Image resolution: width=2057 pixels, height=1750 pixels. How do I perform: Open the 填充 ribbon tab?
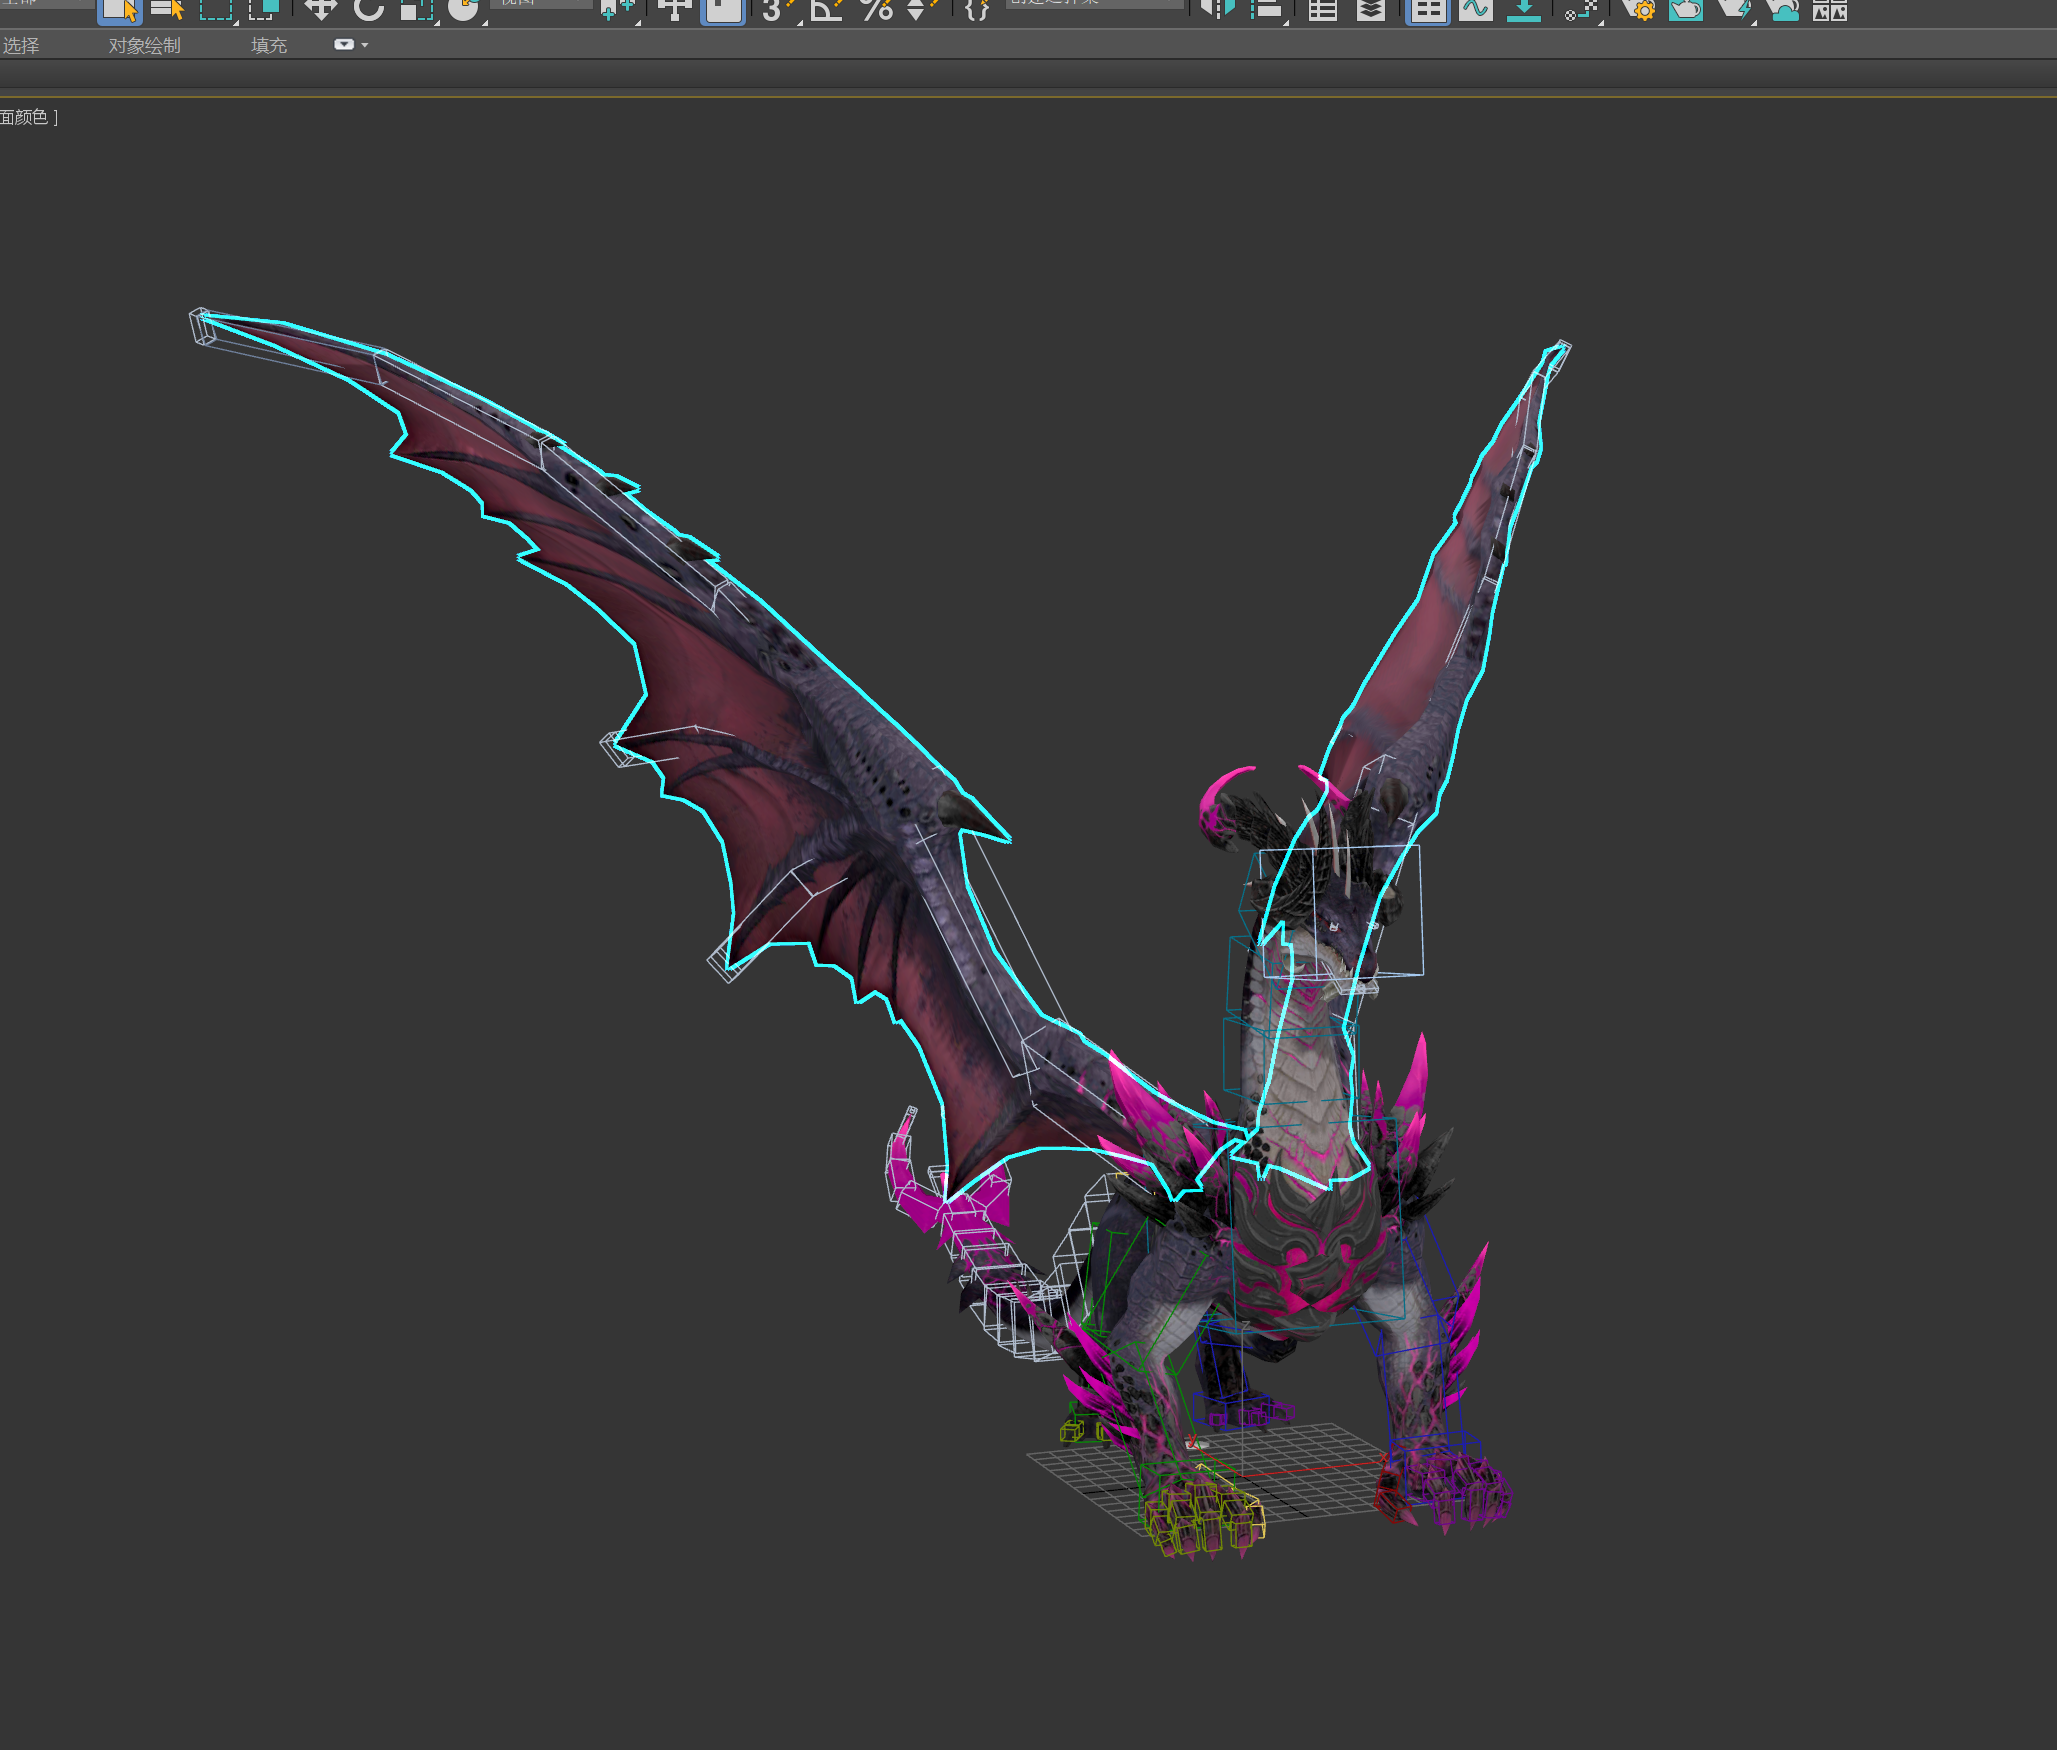269,46
